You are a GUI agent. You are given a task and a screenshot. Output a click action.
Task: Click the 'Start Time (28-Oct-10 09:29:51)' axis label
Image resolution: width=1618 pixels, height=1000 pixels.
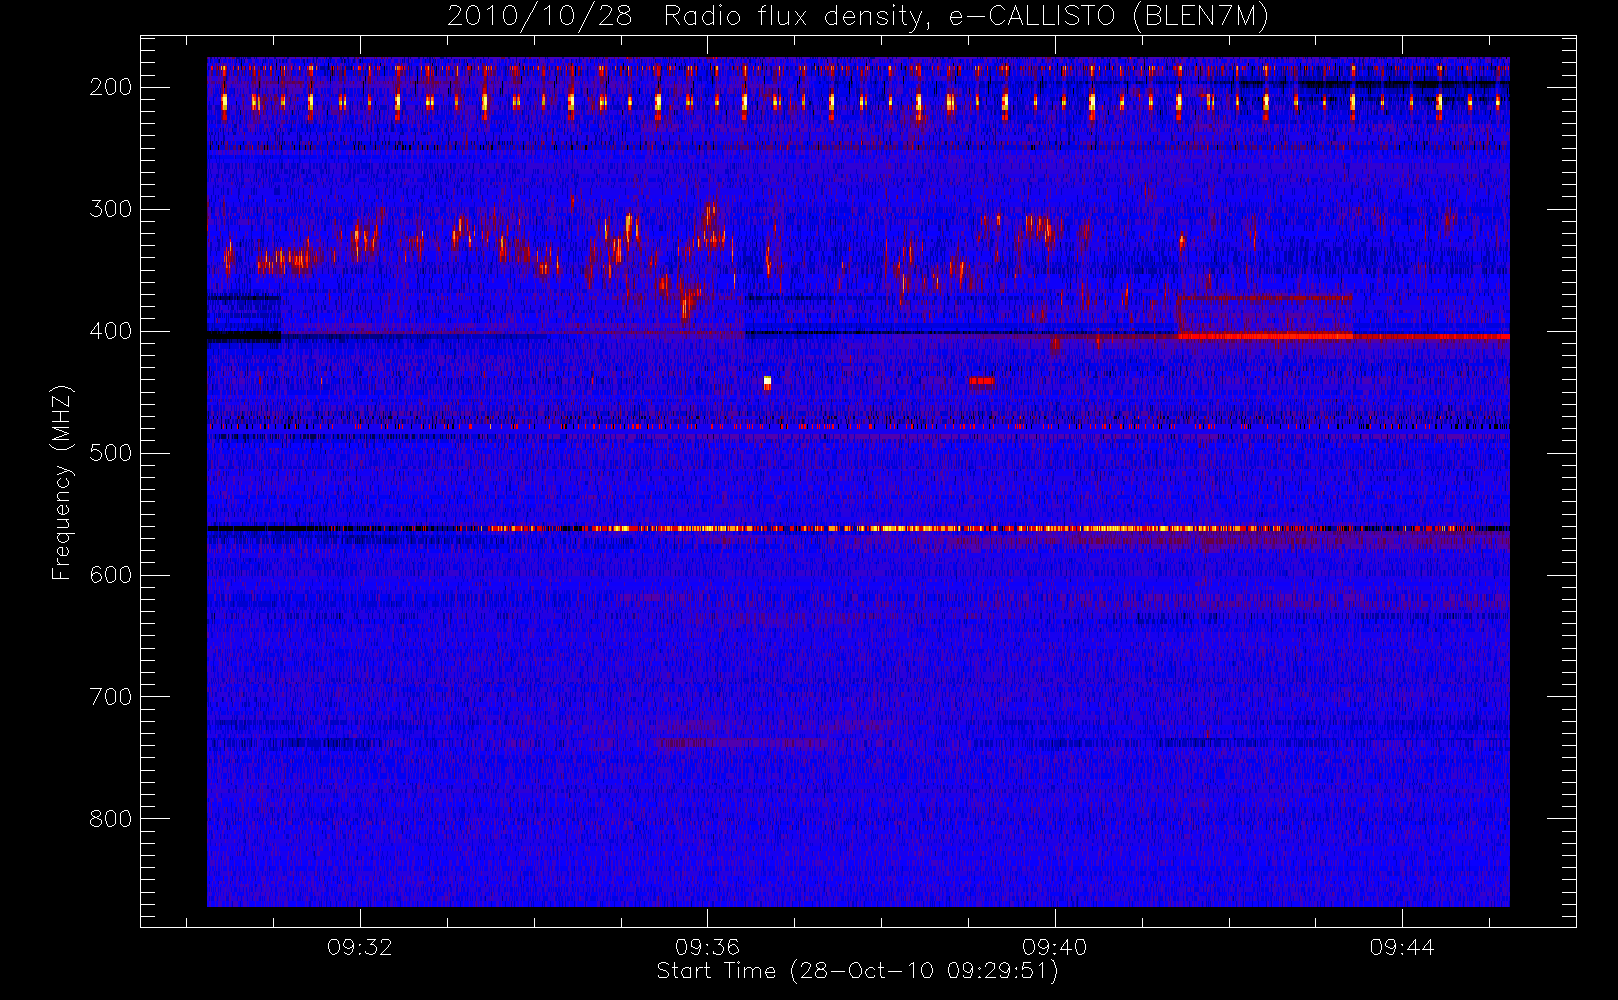pos(857,971)
